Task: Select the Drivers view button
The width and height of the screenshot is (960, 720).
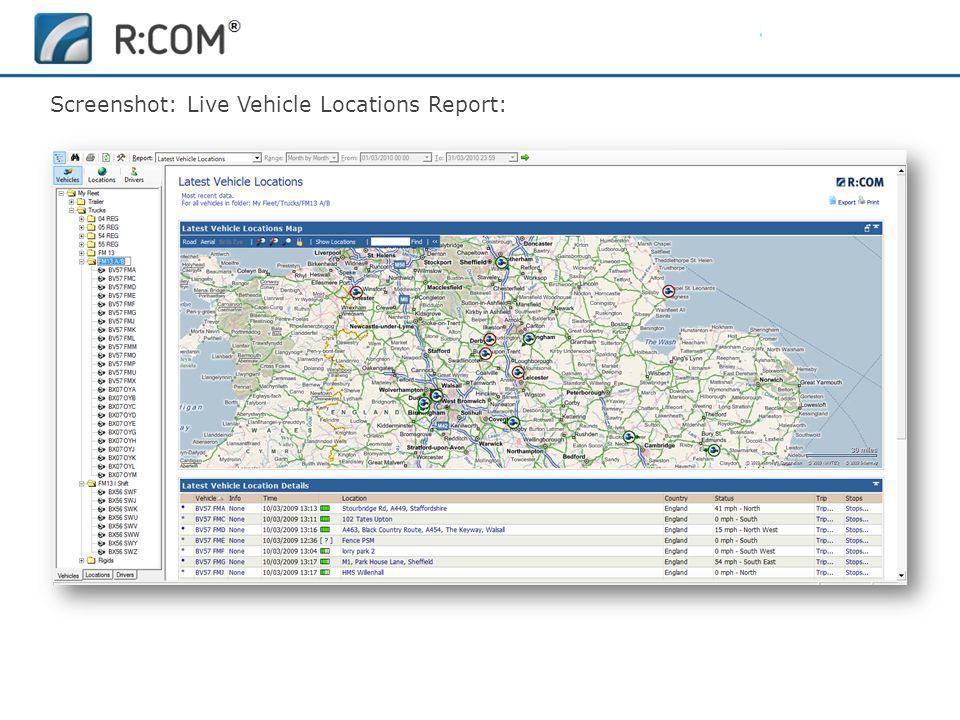Action: (x=134, y=175)
